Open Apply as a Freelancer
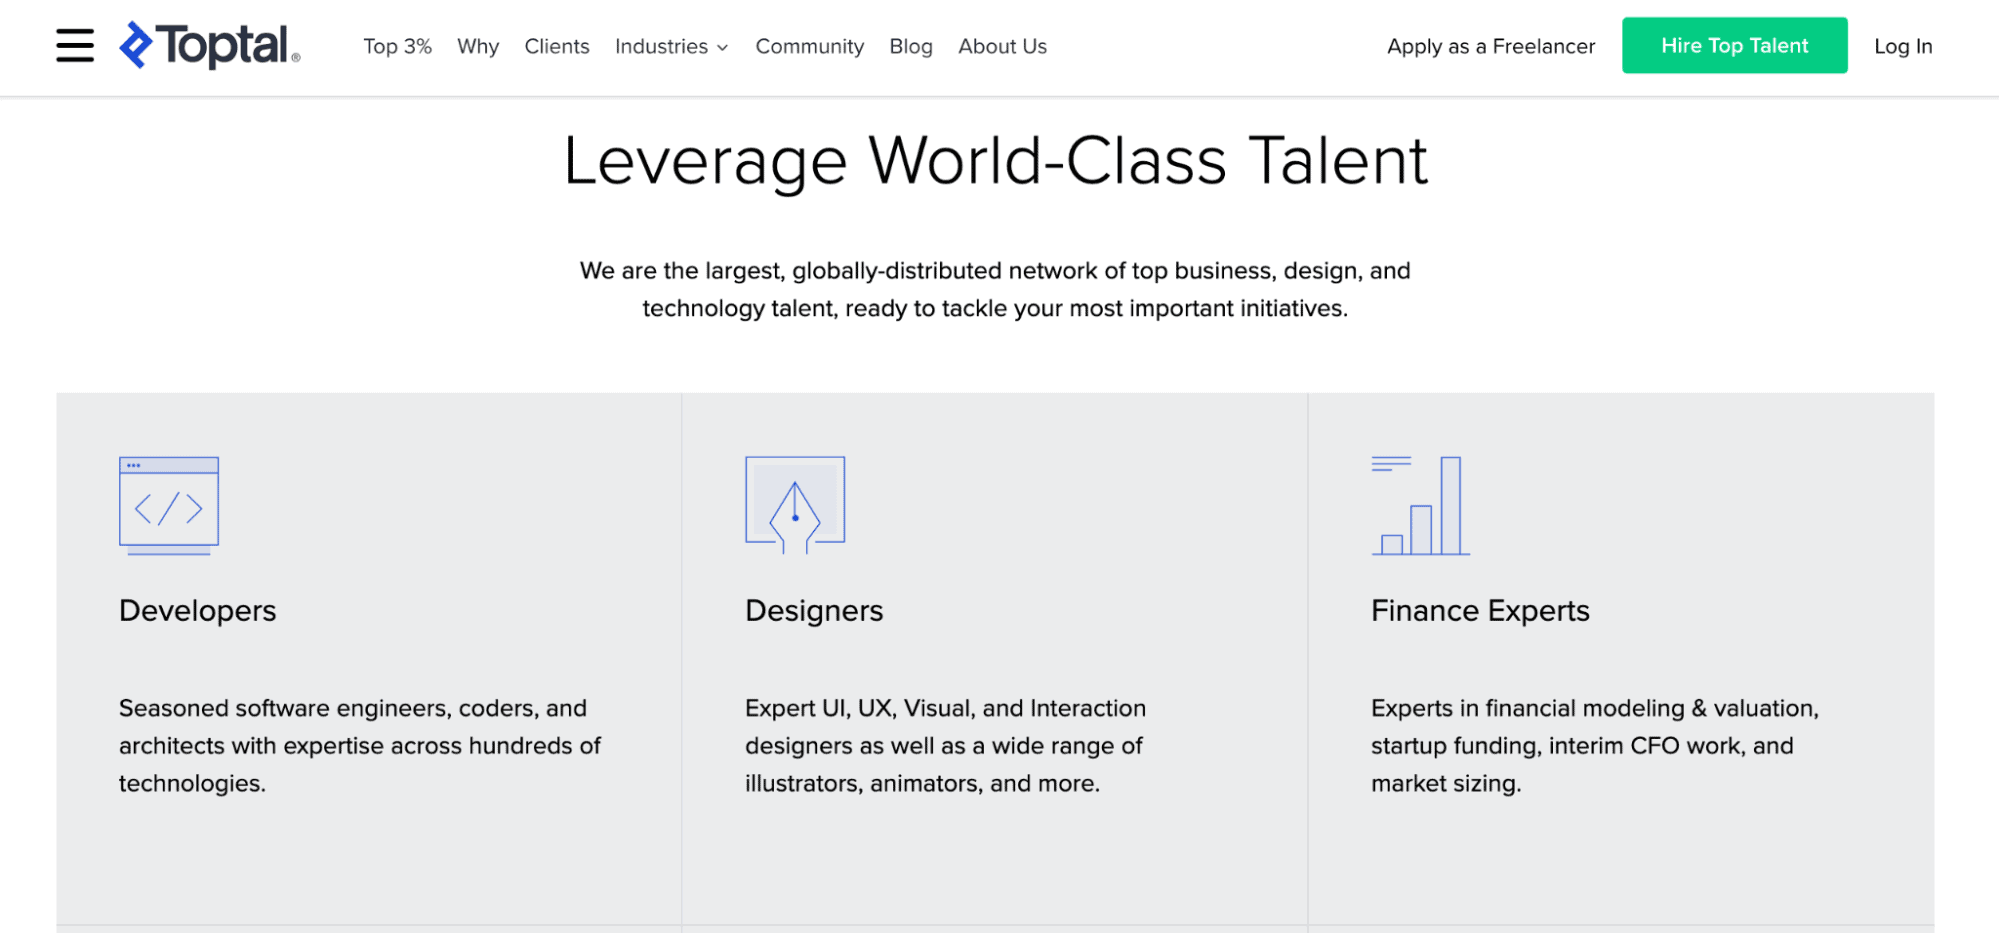The image size is (1999, 934). (x=1490, y=46)
